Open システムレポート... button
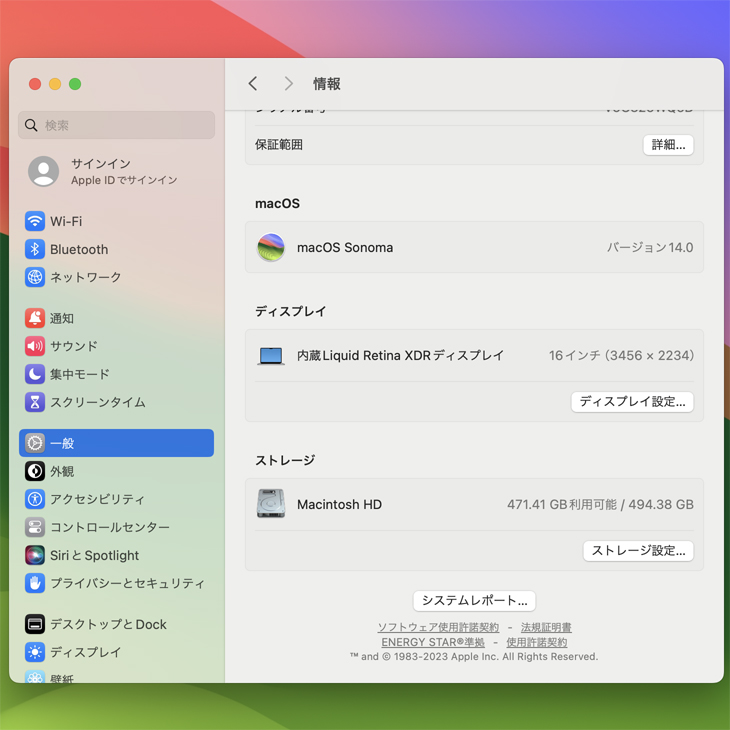The width and height of the screenshot is (730, 730). pos(474,601)
